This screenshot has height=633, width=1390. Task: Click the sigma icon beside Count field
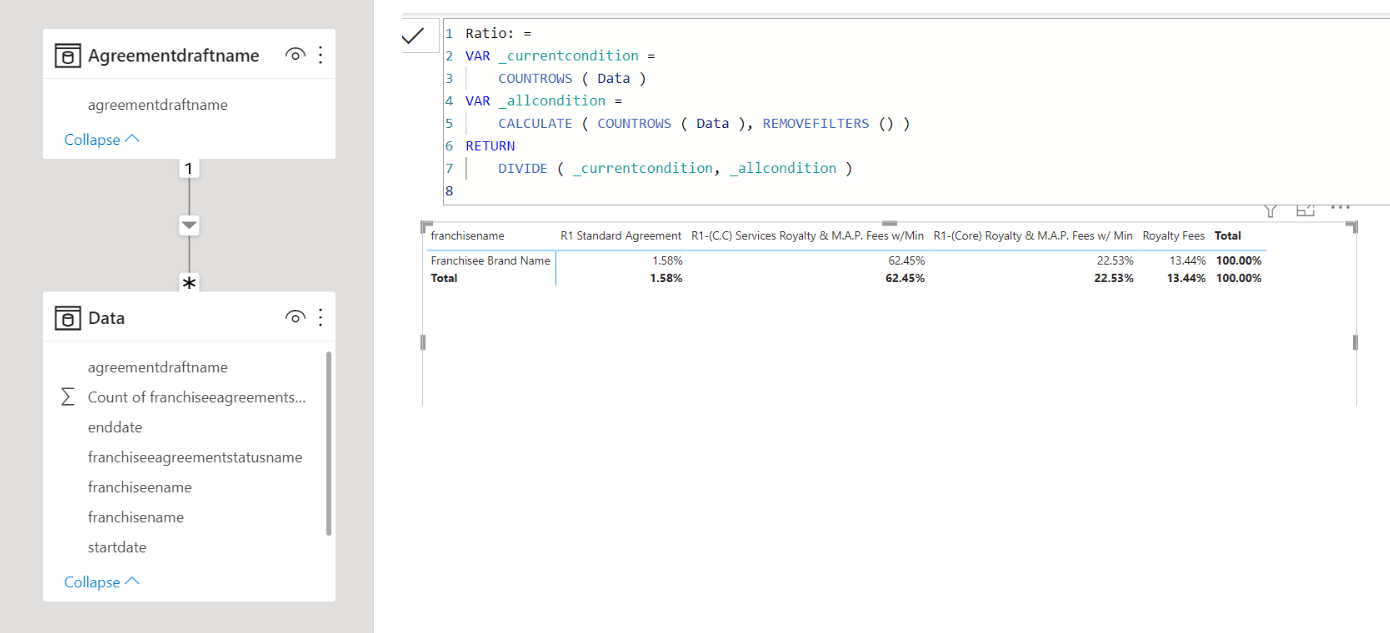pyautogui.click(x=68, y=397)
